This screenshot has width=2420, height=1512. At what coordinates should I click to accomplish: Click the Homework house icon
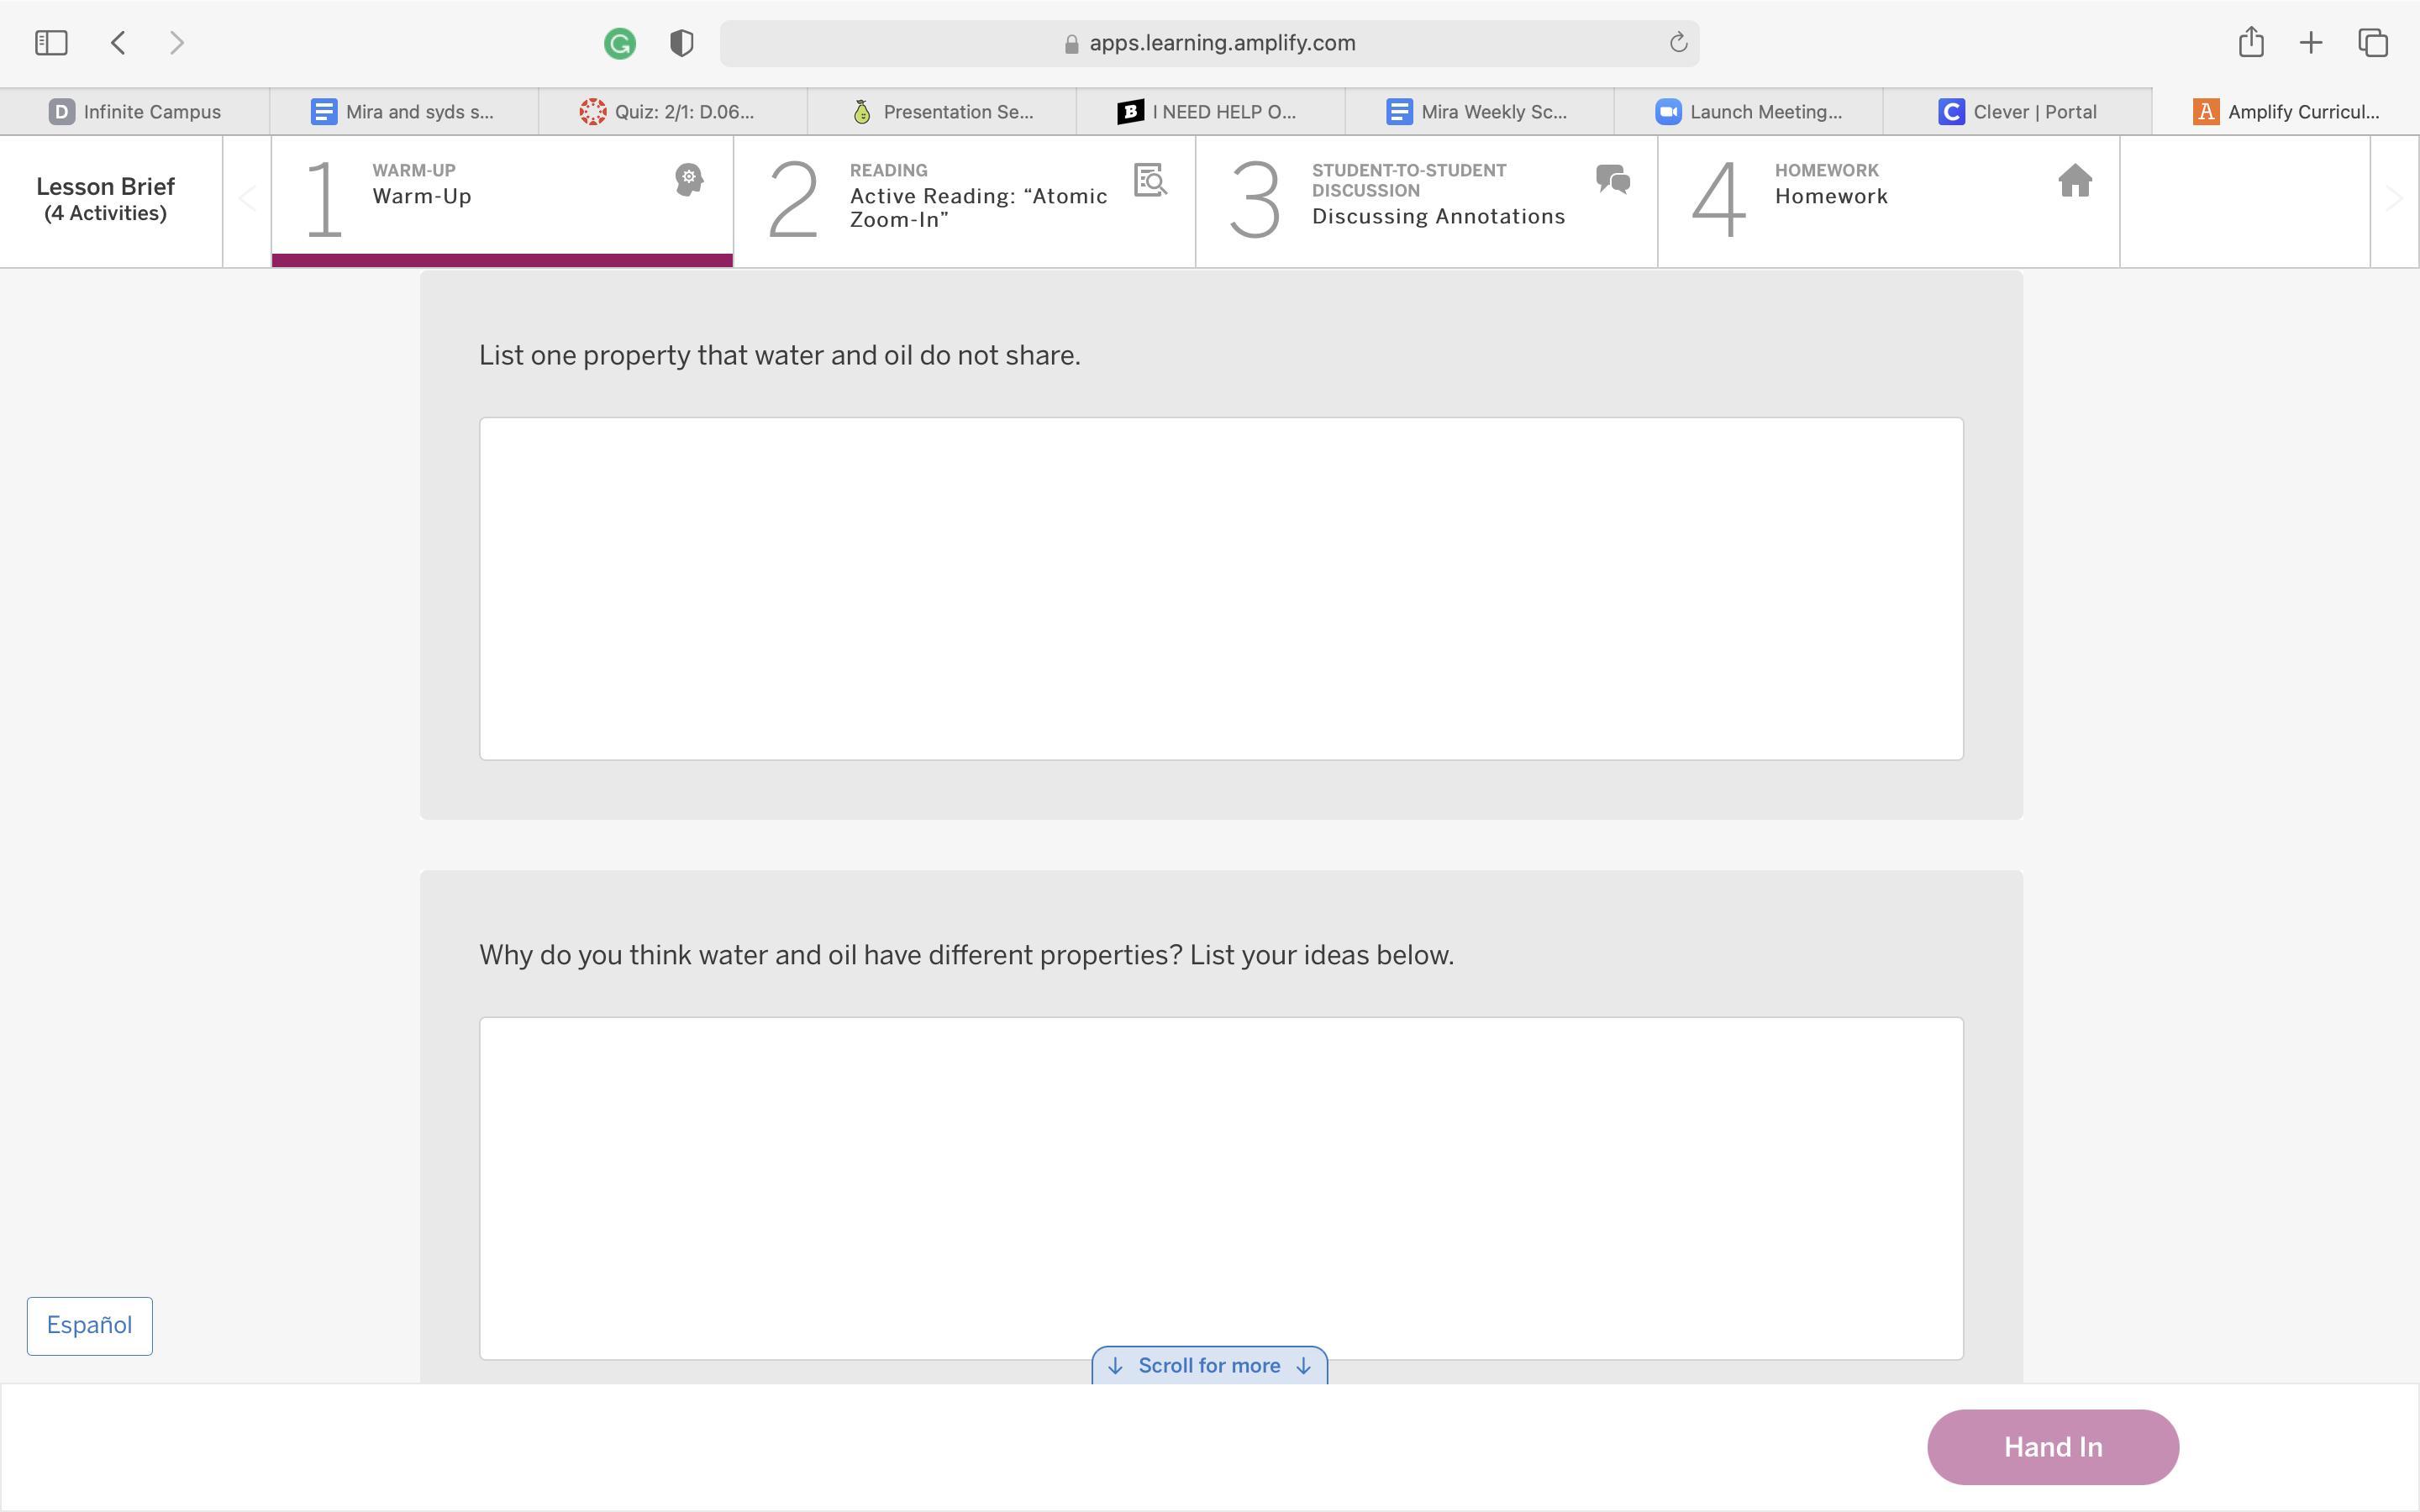(x=2075, y=181)
